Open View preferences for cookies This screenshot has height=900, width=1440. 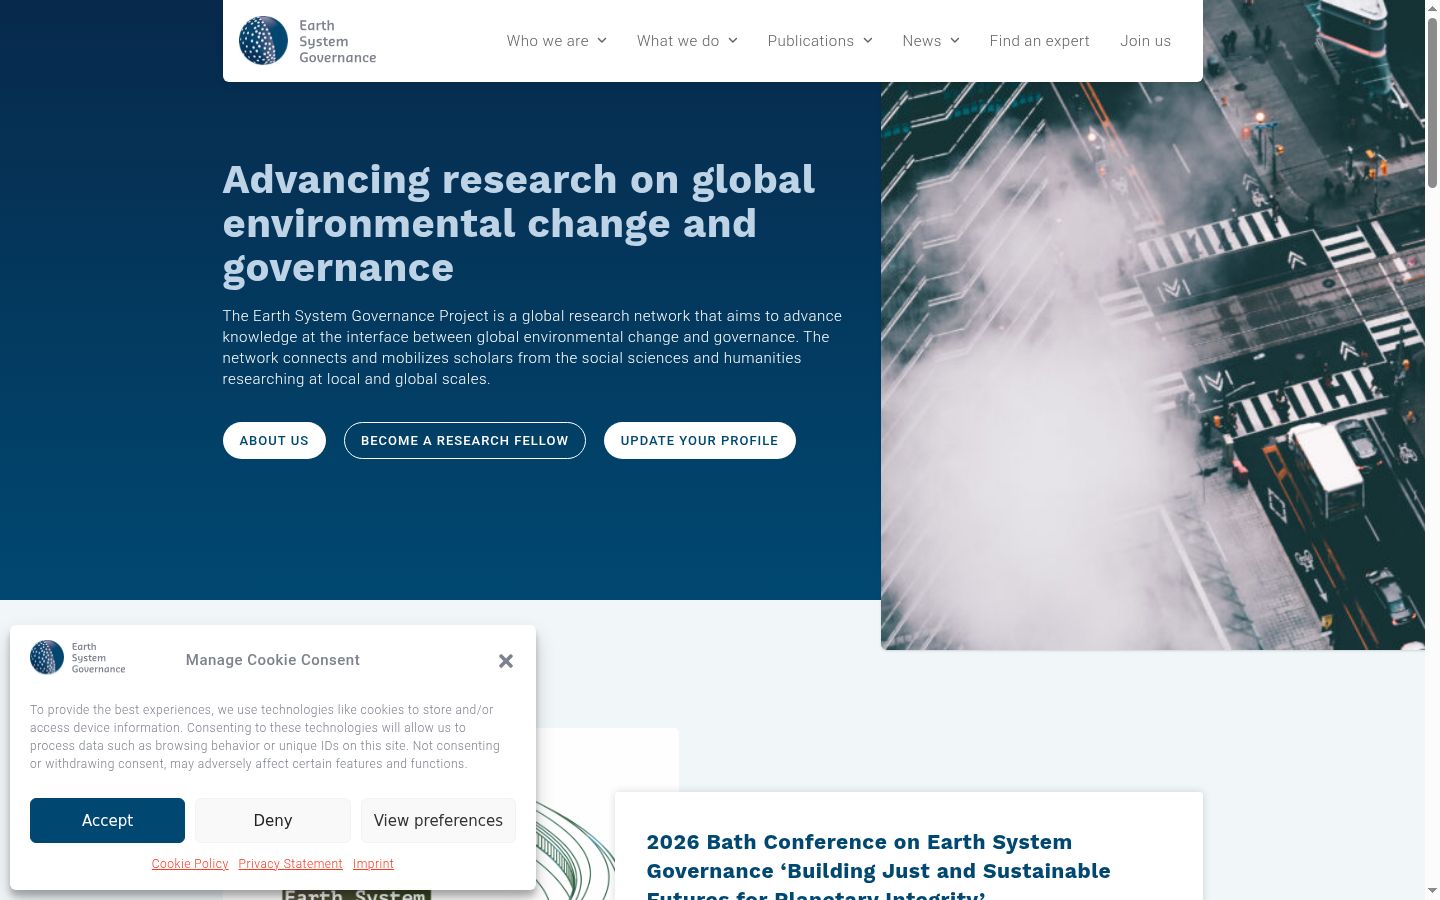coord(438,820)
